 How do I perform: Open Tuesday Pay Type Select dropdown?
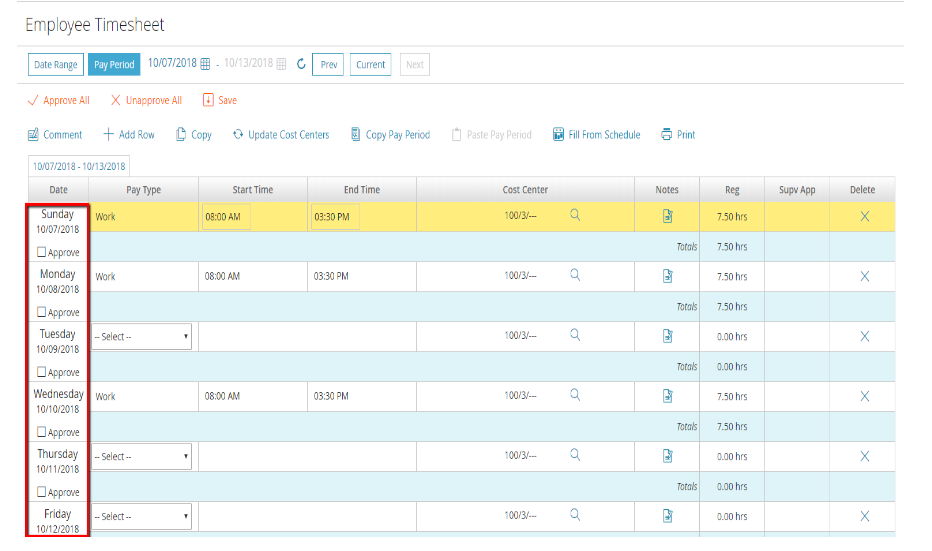[x=141, y=336]
